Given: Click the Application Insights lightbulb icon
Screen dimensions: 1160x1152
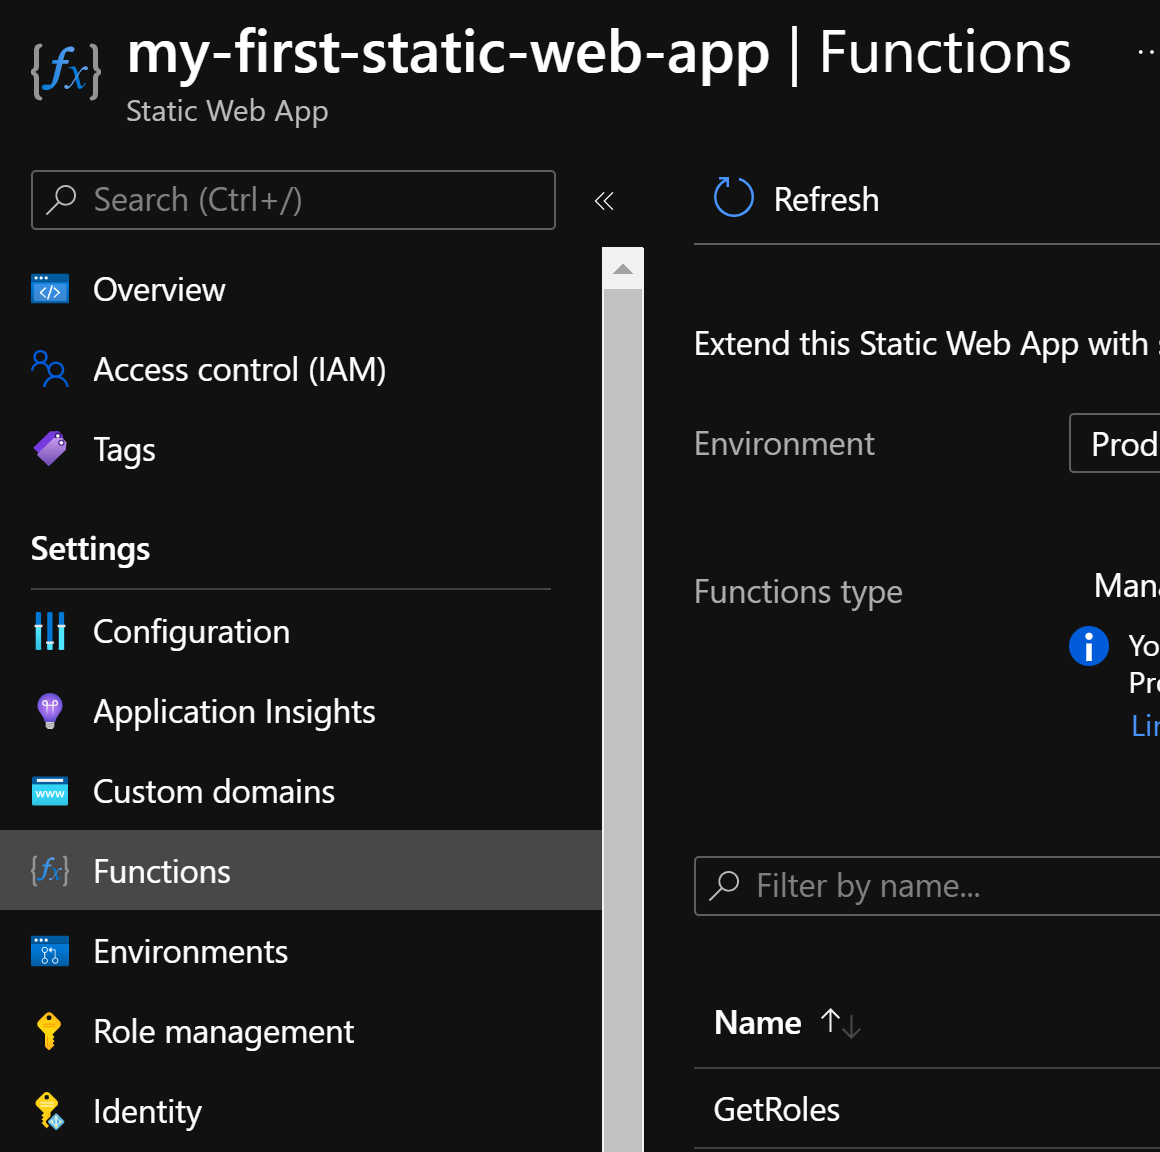Looking at the screenshot, I should point(50,711).
